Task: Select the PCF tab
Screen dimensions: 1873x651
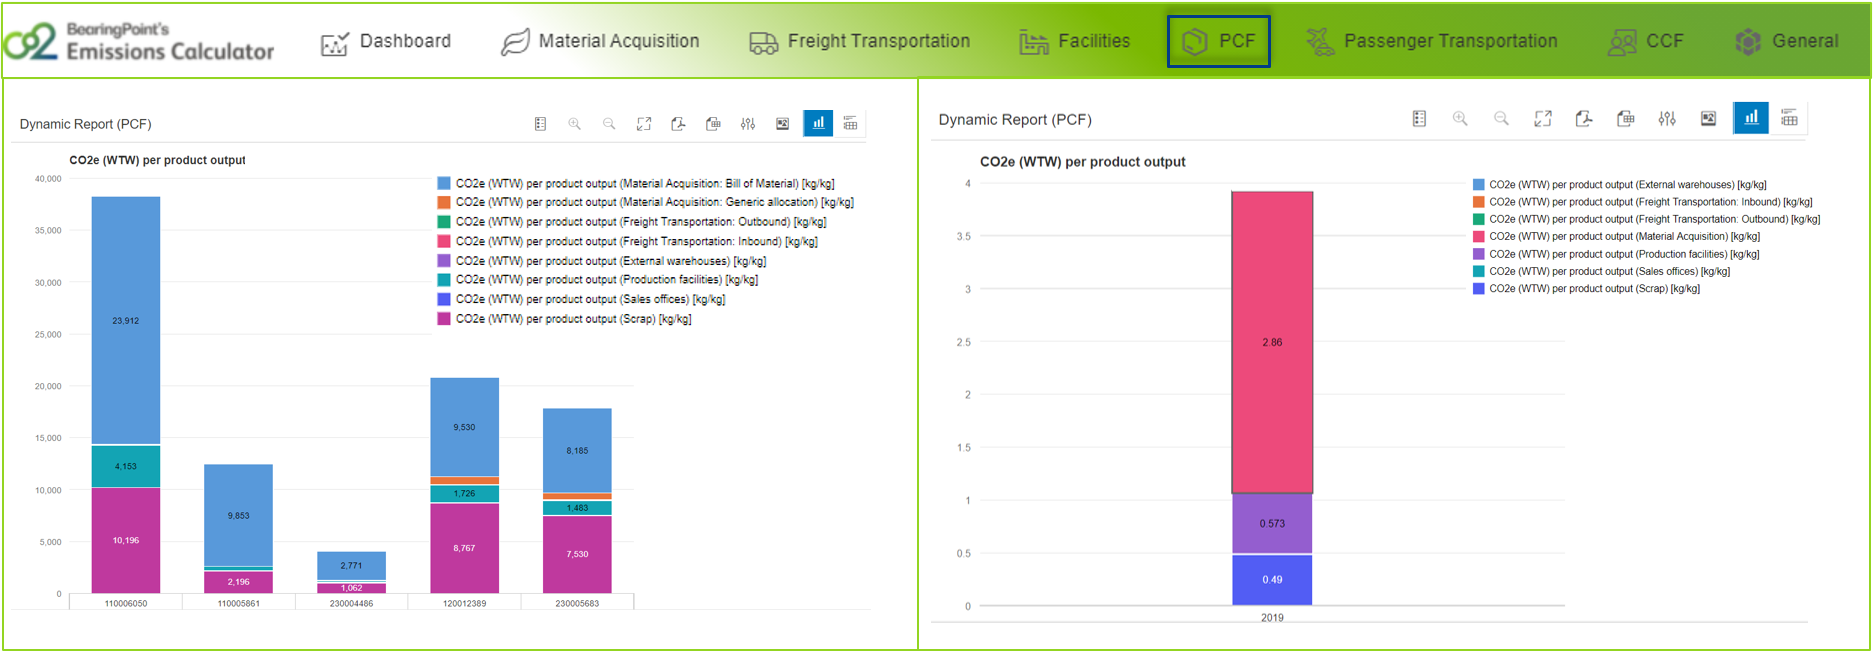Action: [1219, 41]
